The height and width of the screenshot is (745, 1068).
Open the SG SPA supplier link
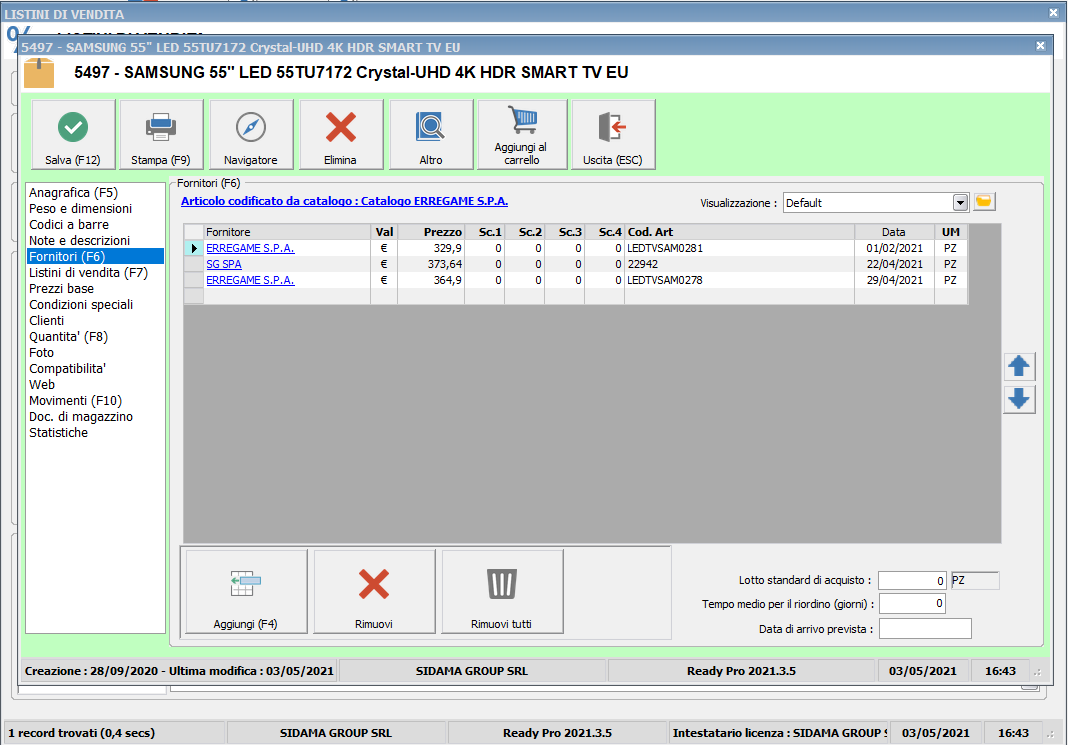pos(224,264)
